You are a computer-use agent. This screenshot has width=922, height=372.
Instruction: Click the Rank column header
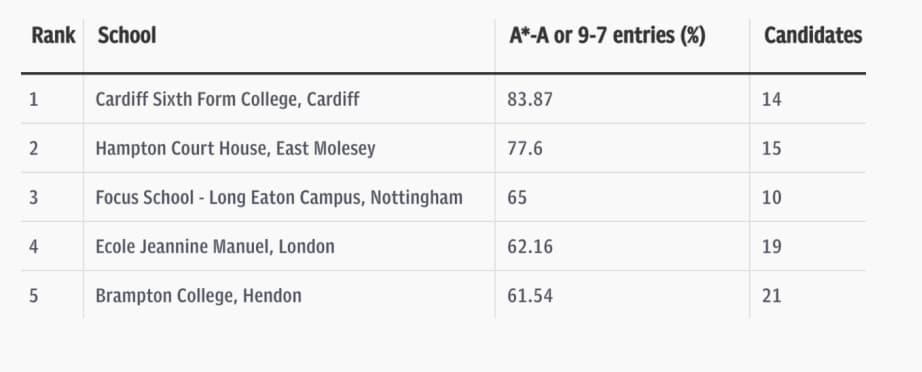click(x=53, y=36)
